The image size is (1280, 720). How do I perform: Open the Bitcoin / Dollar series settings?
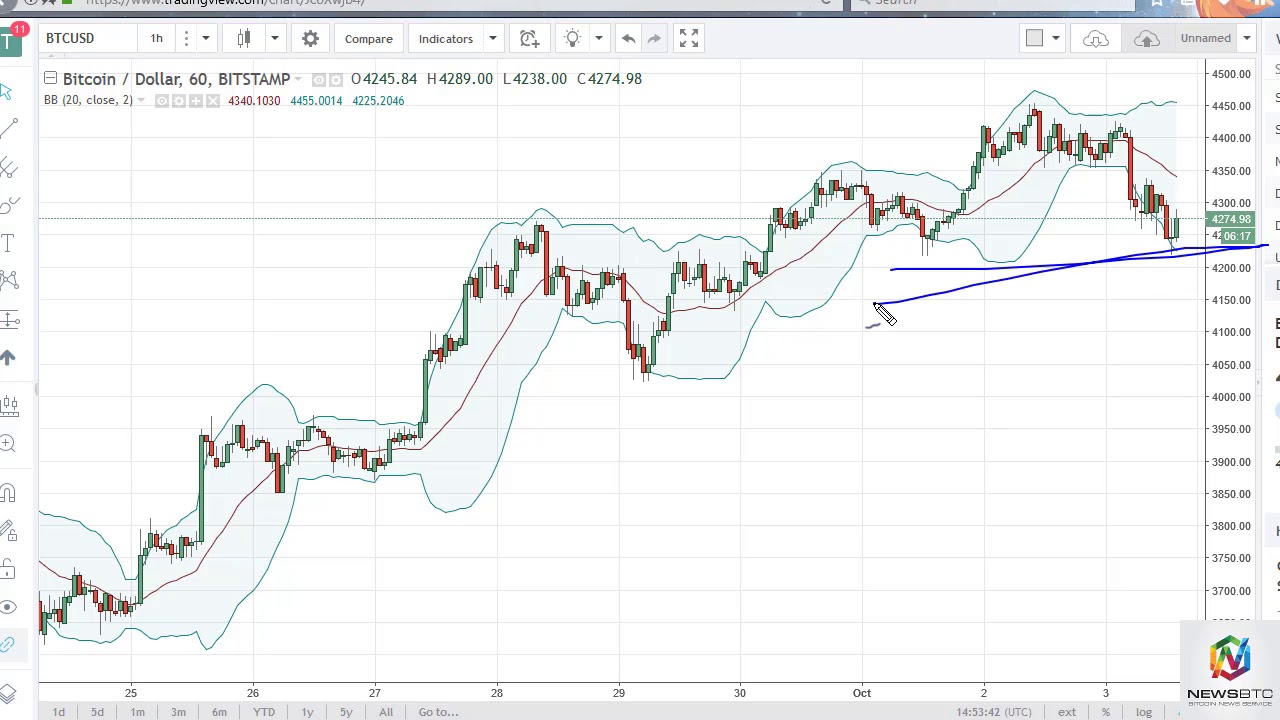coord(335,79)
